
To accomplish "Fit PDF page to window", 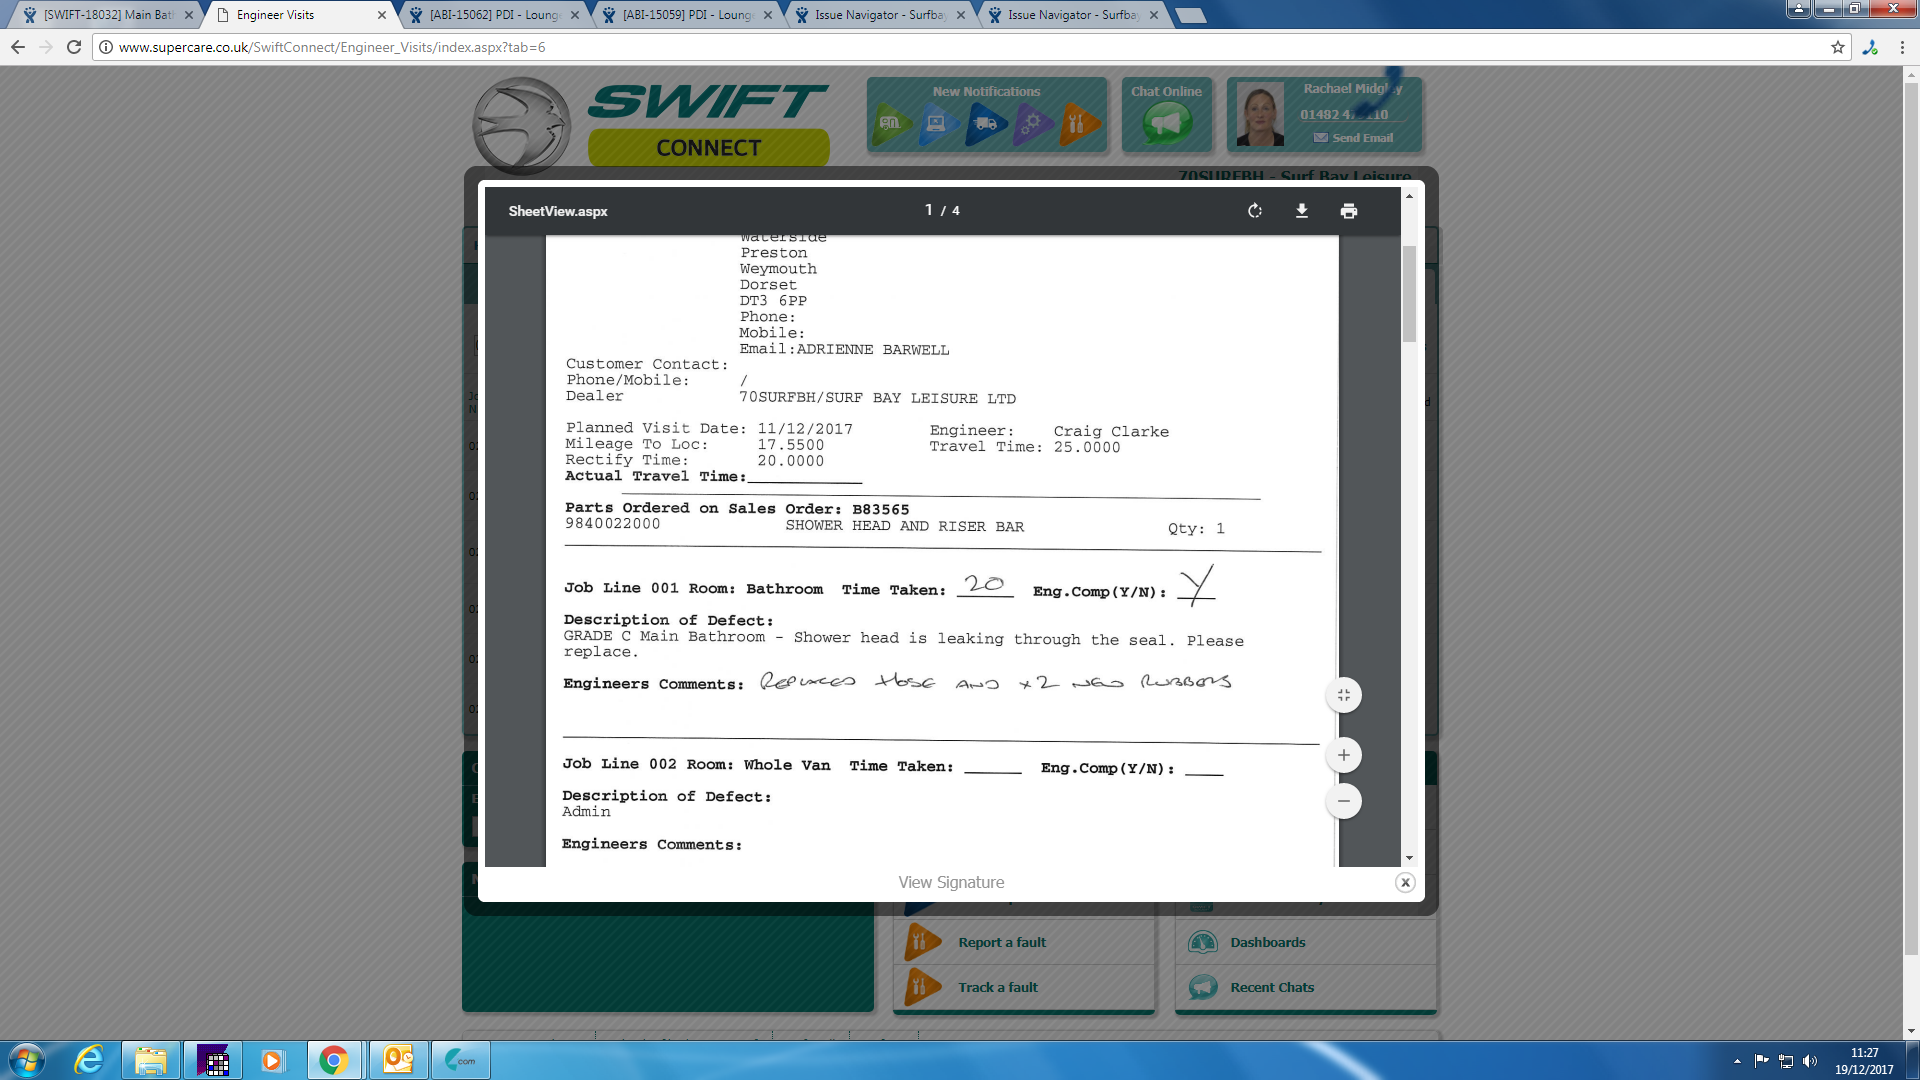I will pyautogui.click(x=1344, y=695).
